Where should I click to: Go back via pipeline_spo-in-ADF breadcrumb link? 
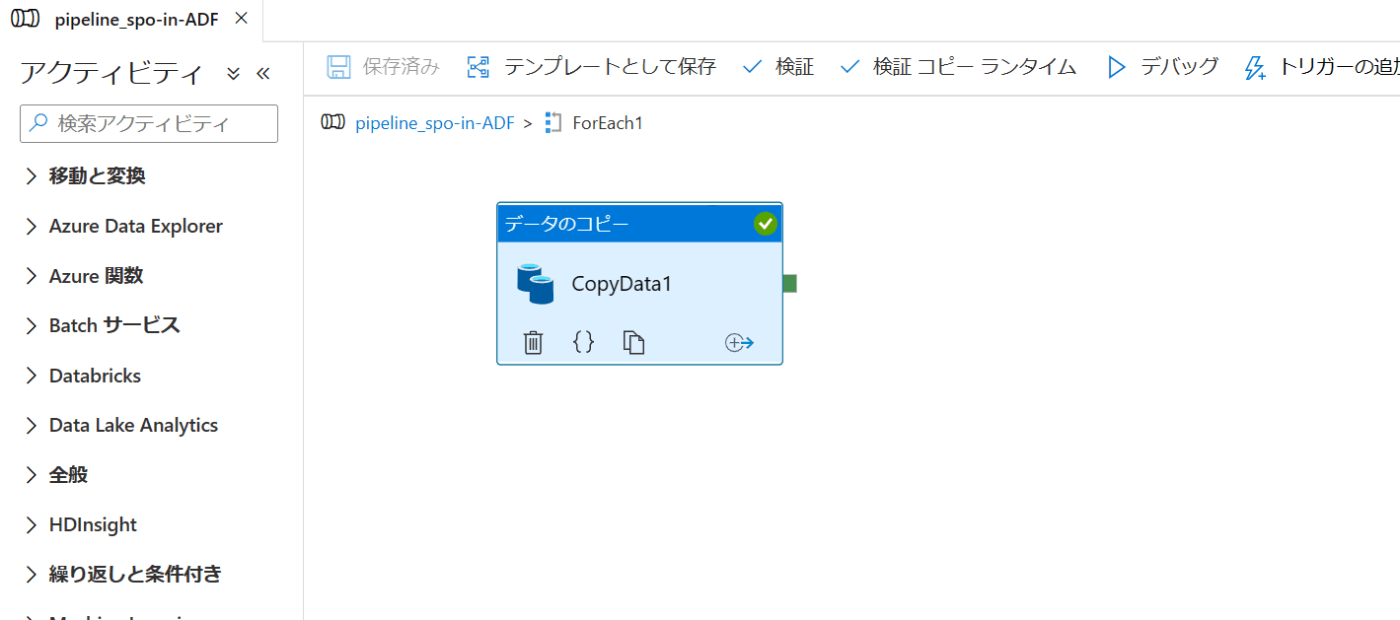(x=435, y=123)
